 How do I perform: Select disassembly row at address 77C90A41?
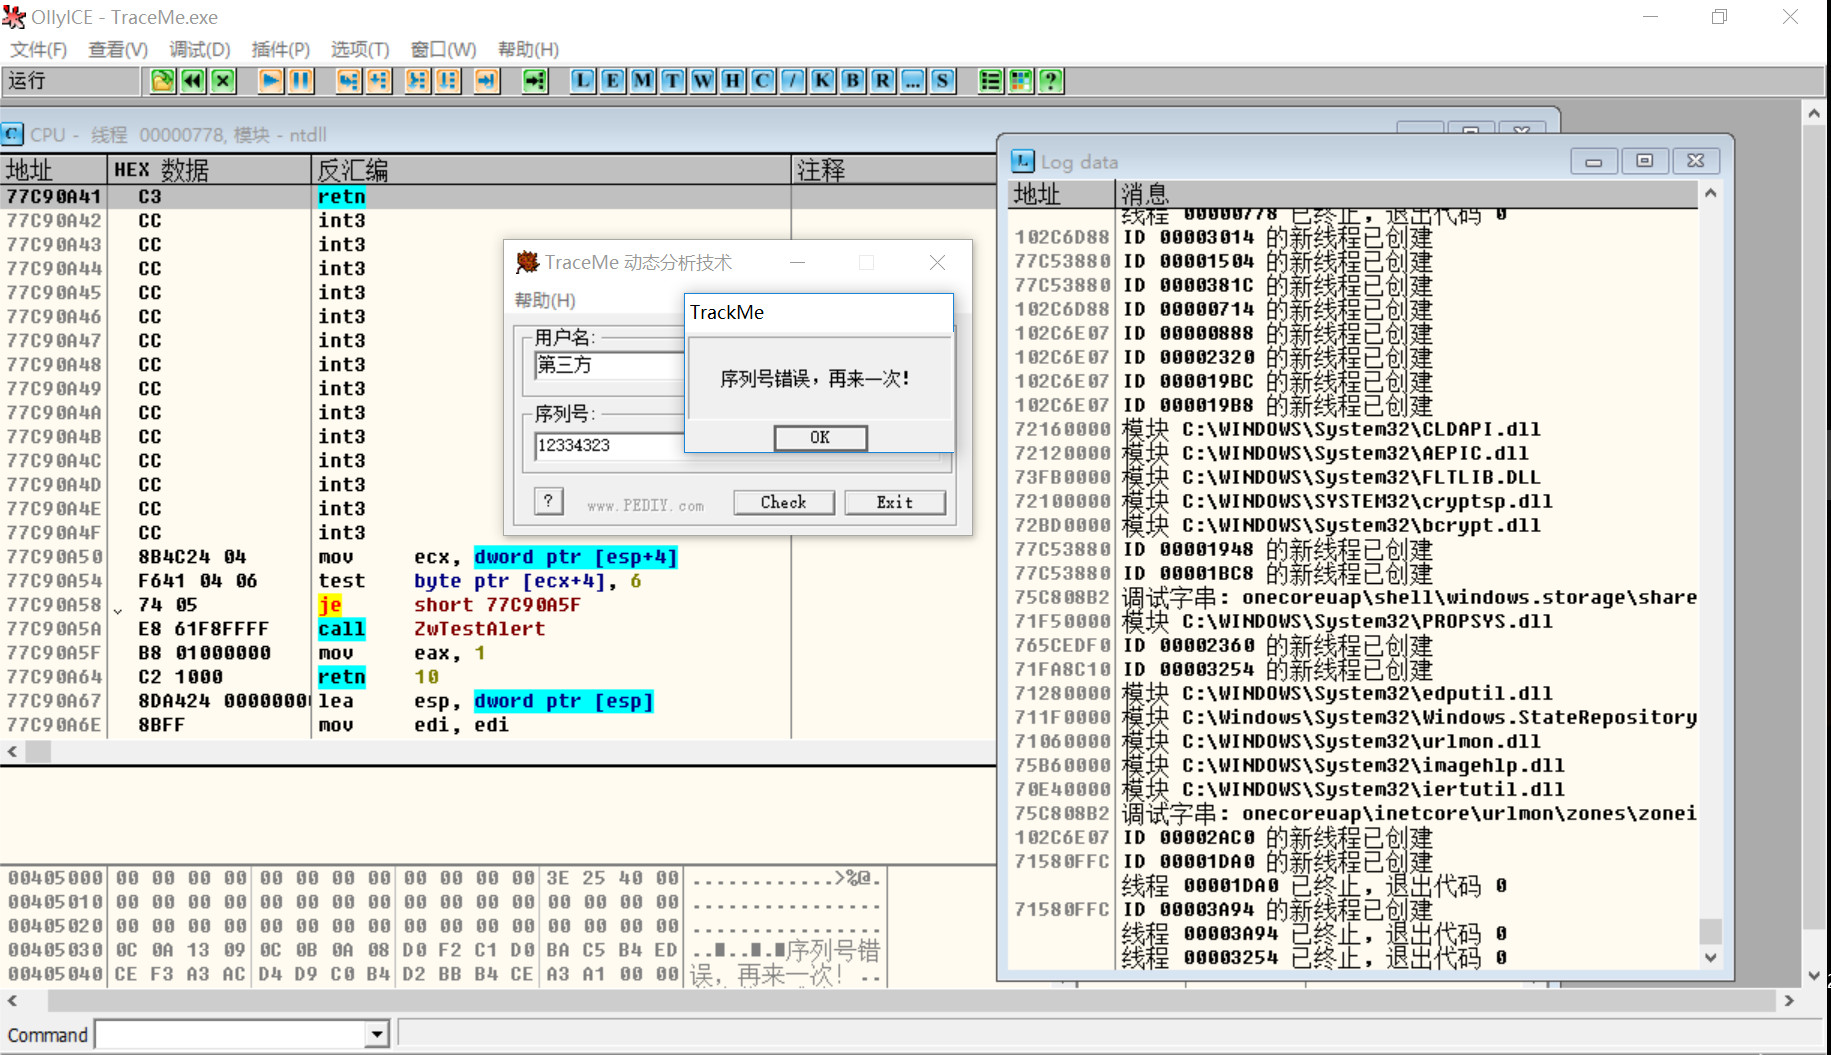[x=498, y=197]
